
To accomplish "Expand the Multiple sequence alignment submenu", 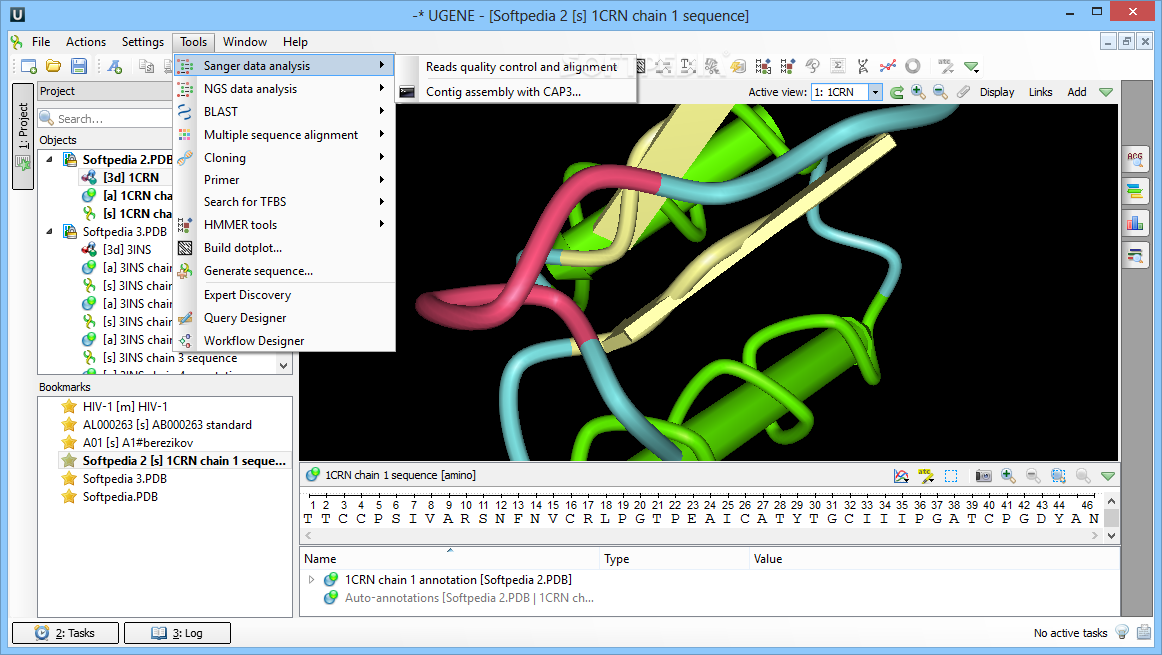I will coord(285,135).
